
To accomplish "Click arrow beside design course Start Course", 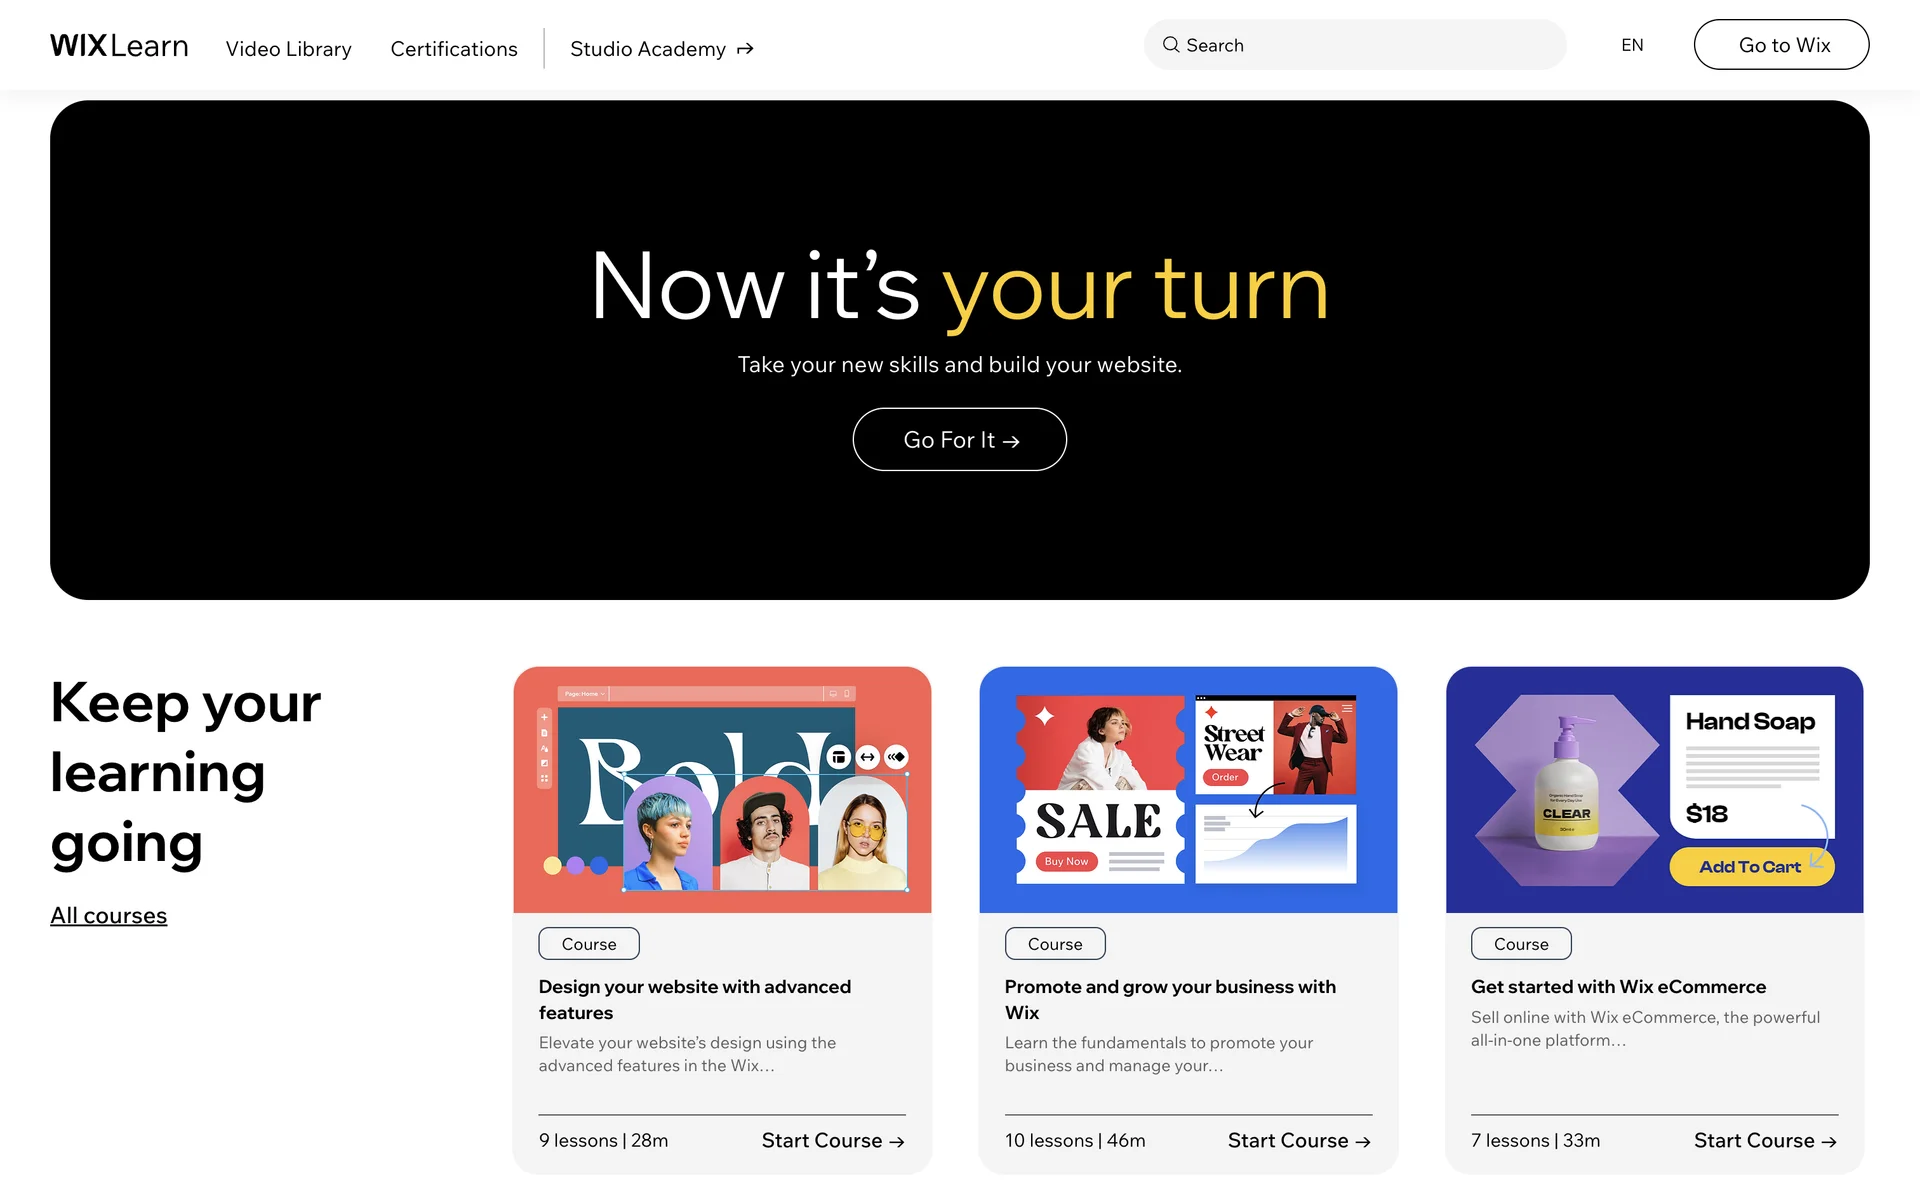I will [x=897, y=1141].
